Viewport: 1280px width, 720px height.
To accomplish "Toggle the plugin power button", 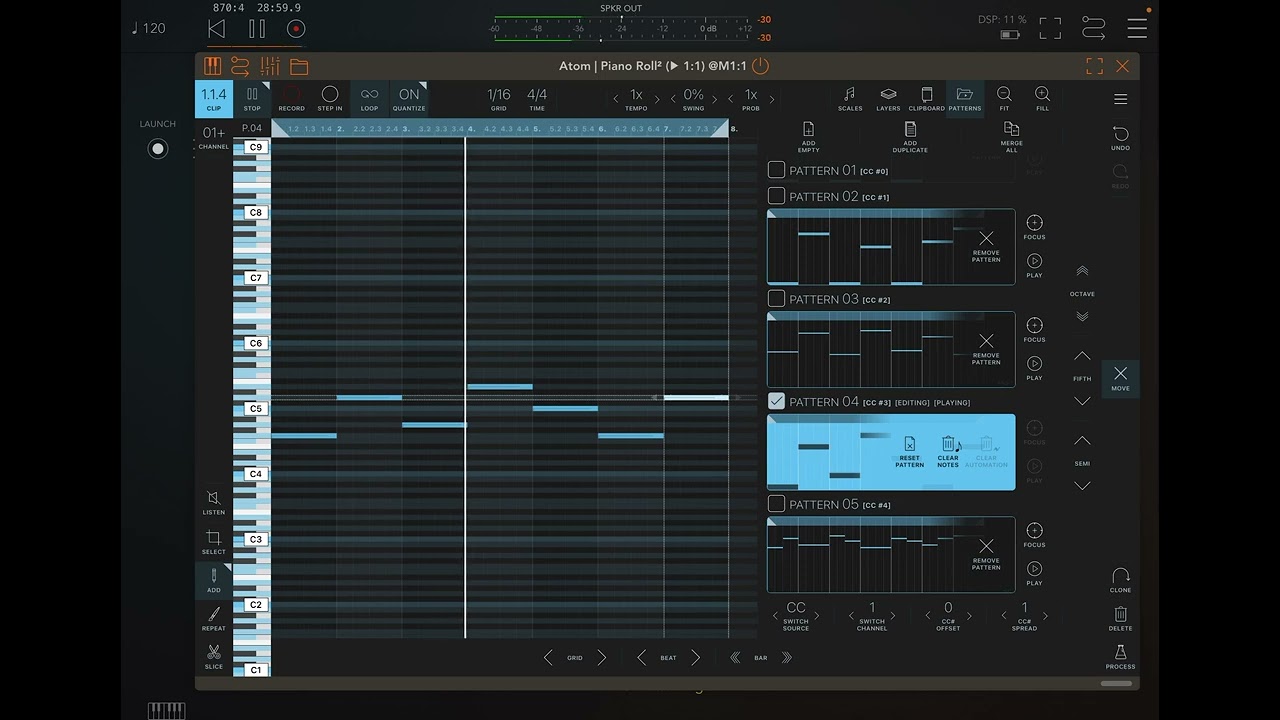I will tap(761, 66).
